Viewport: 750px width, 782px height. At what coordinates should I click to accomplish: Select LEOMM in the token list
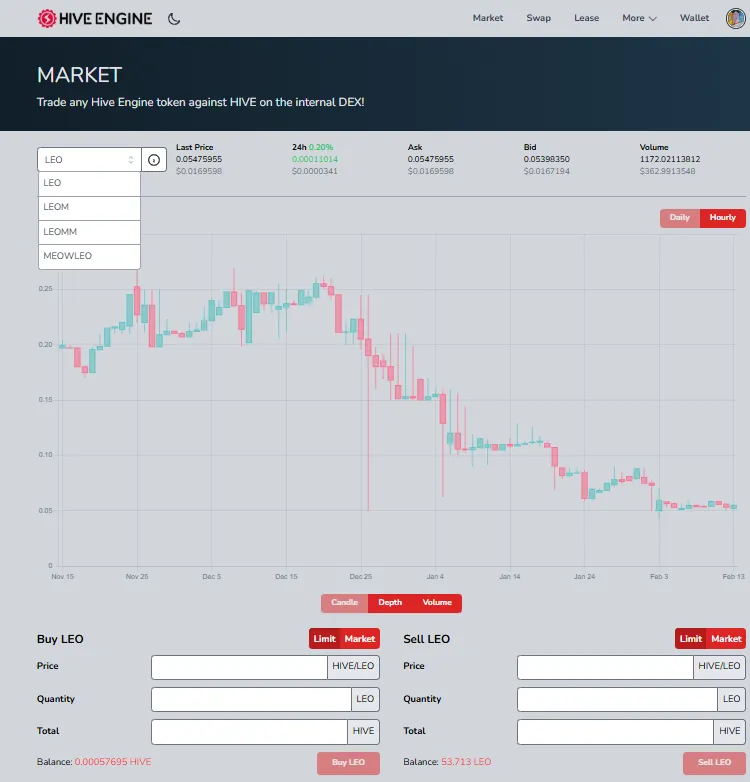(x=89, y=232)
